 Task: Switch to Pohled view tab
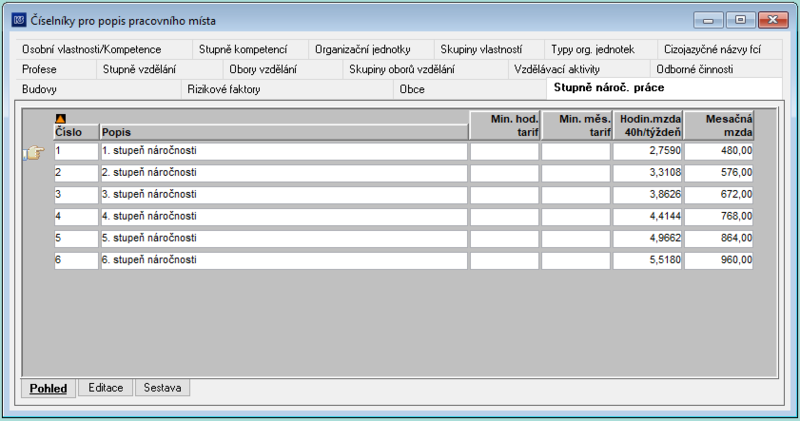[48, 388]
